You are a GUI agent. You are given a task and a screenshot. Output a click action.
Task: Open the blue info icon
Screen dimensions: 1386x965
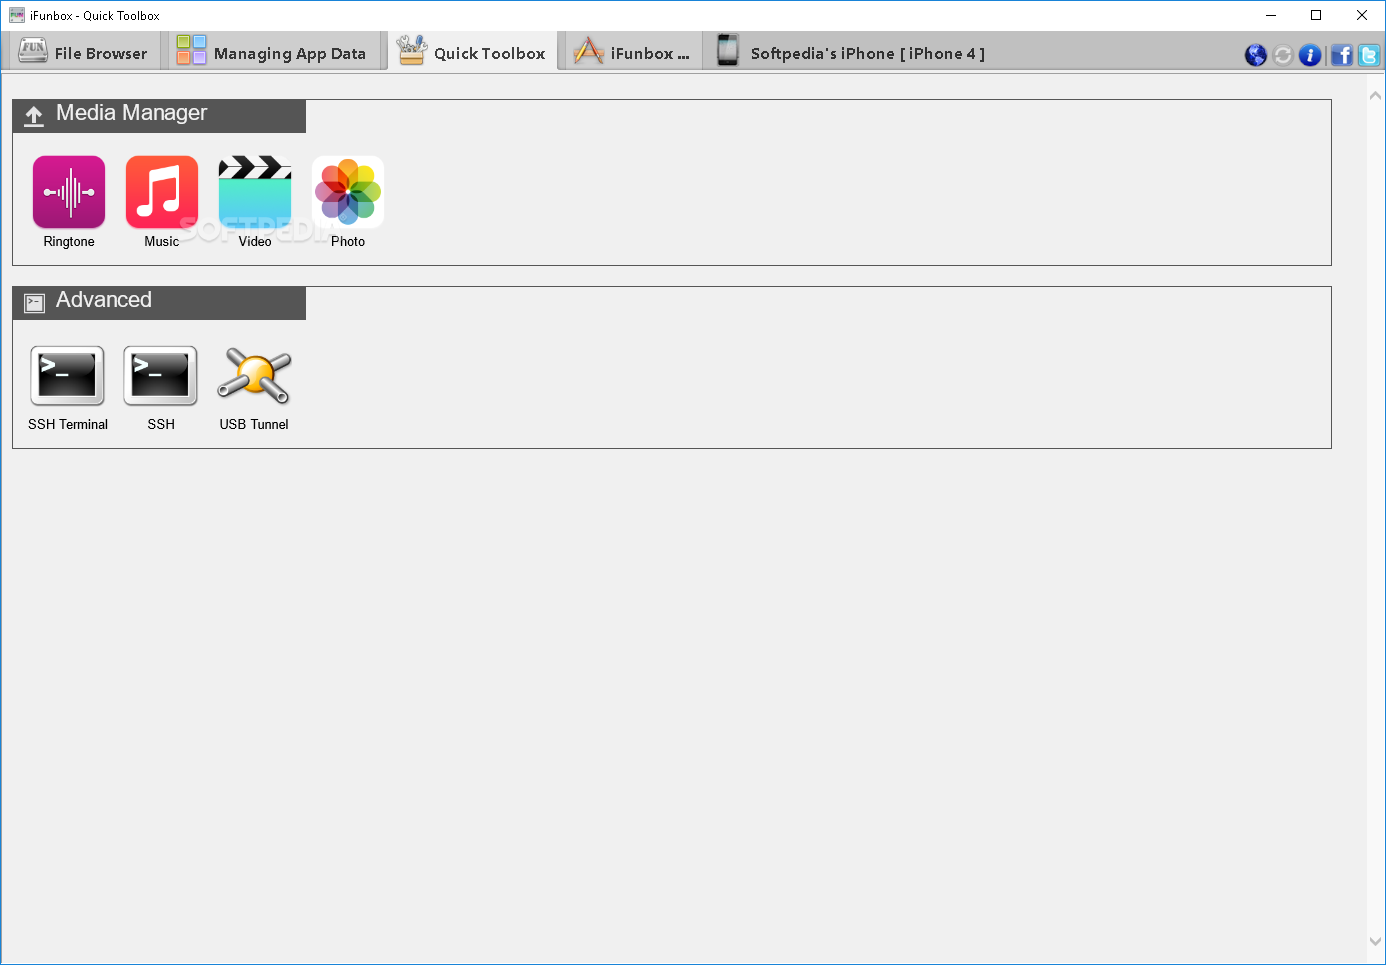point(1310,55)
